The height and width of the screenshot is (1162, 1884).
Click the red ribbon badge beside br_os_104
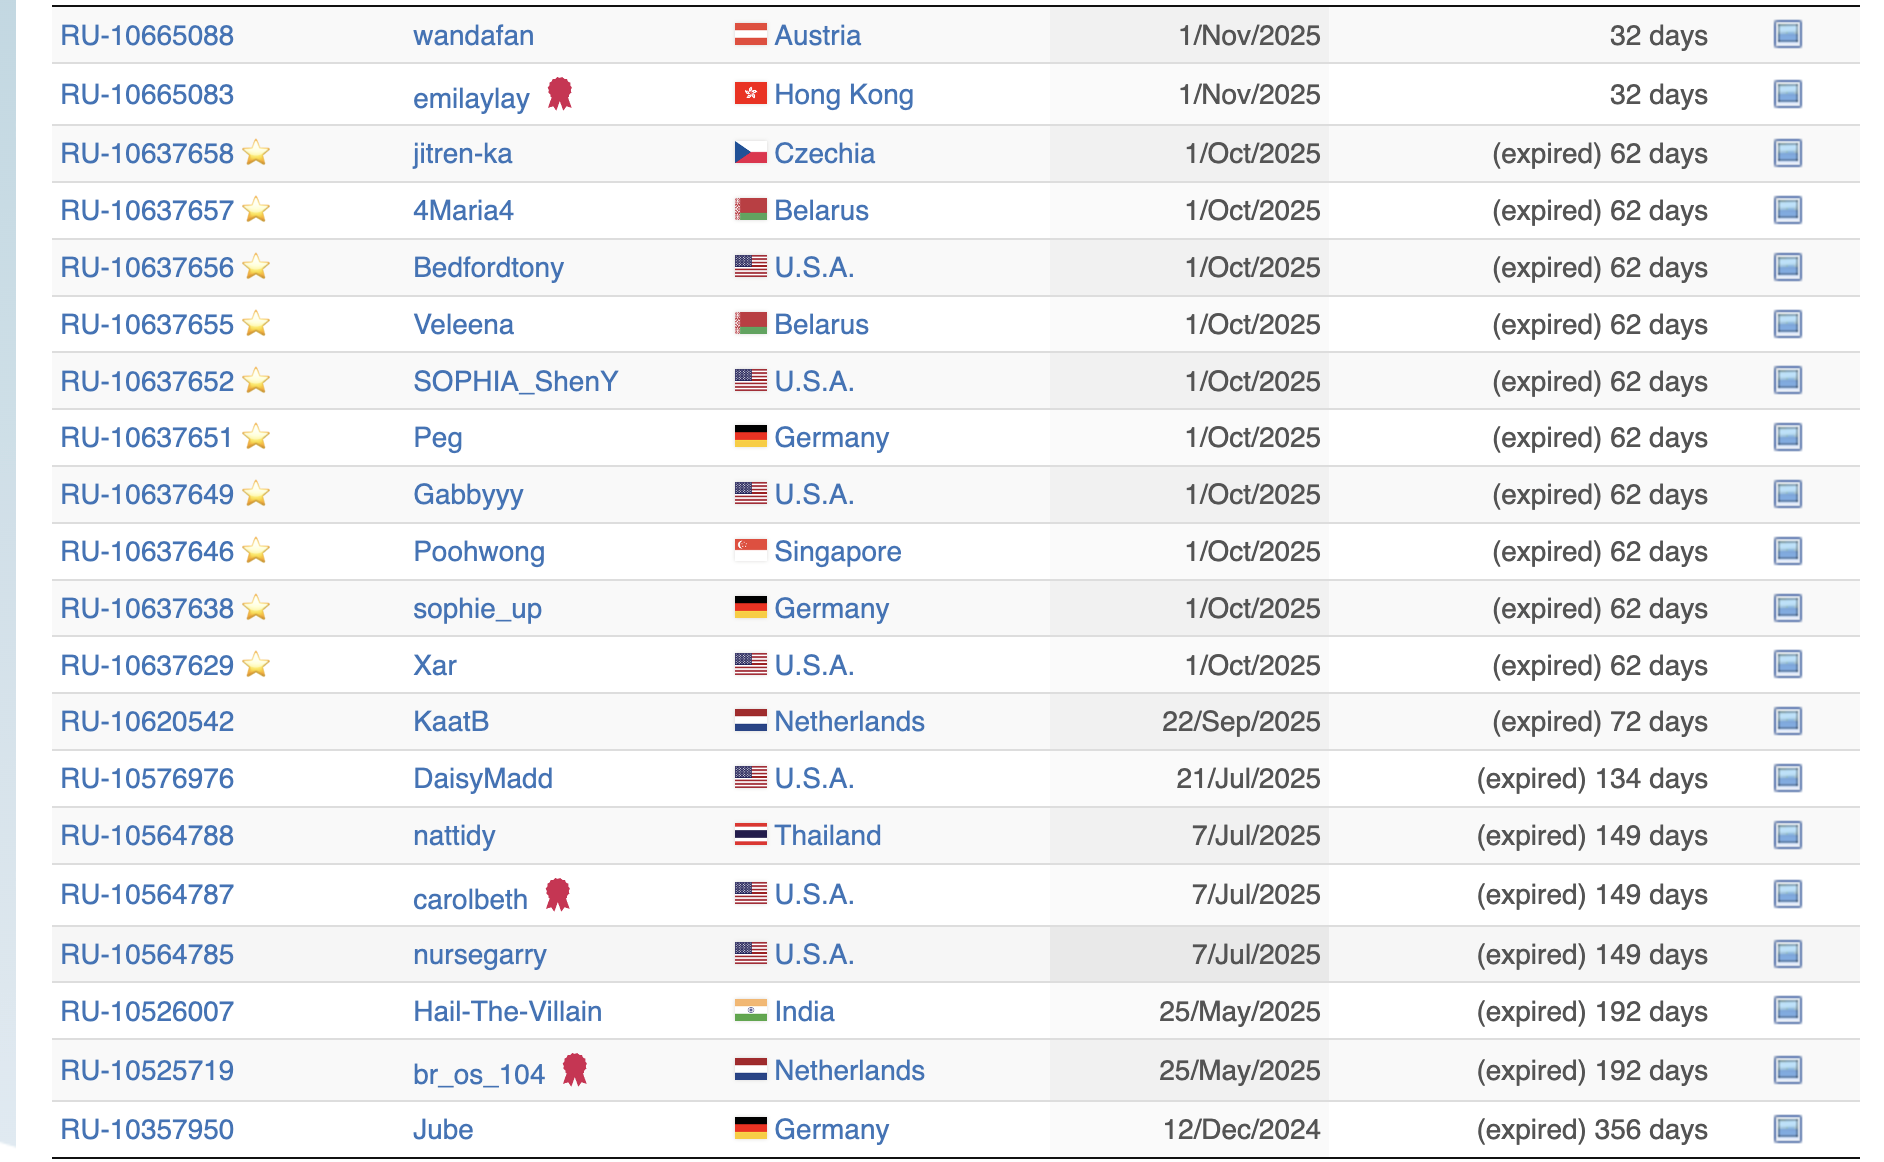pos(574,1070)
